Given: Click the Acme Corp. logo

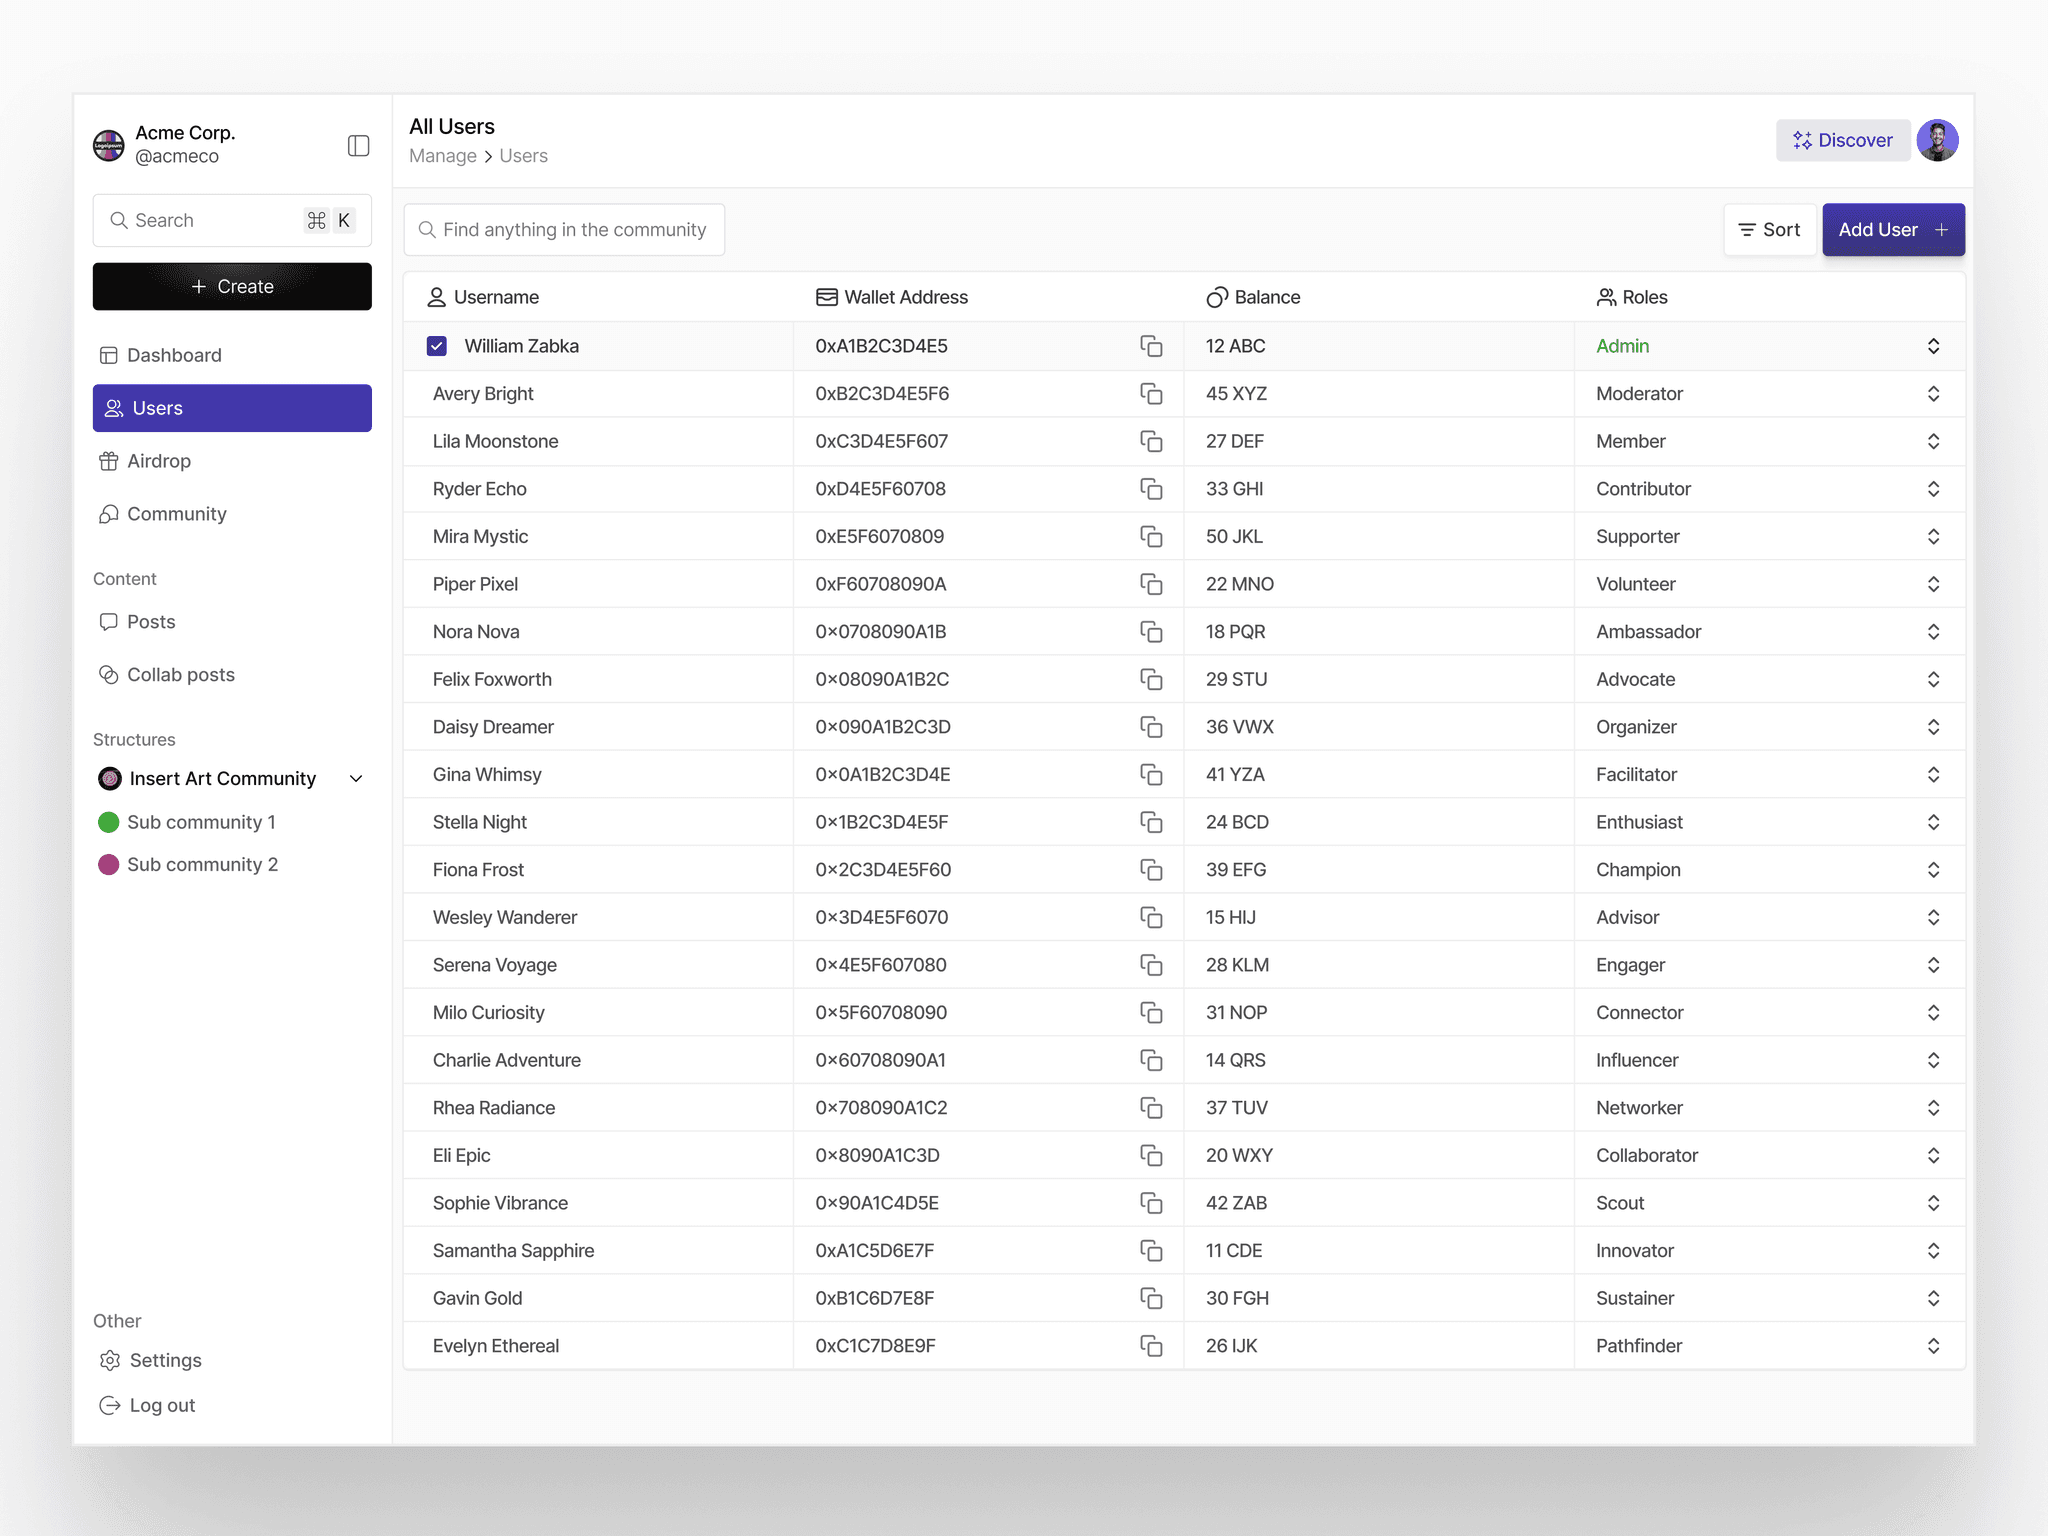Looking at the screenshot, I should pos(109,145).
